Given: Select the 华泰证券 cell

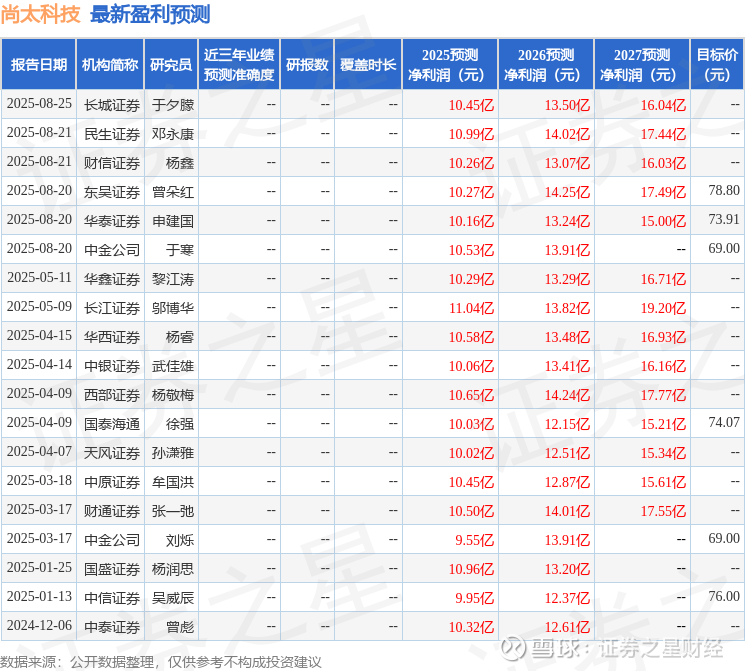Looking at the screenshot, I should 112,221.
